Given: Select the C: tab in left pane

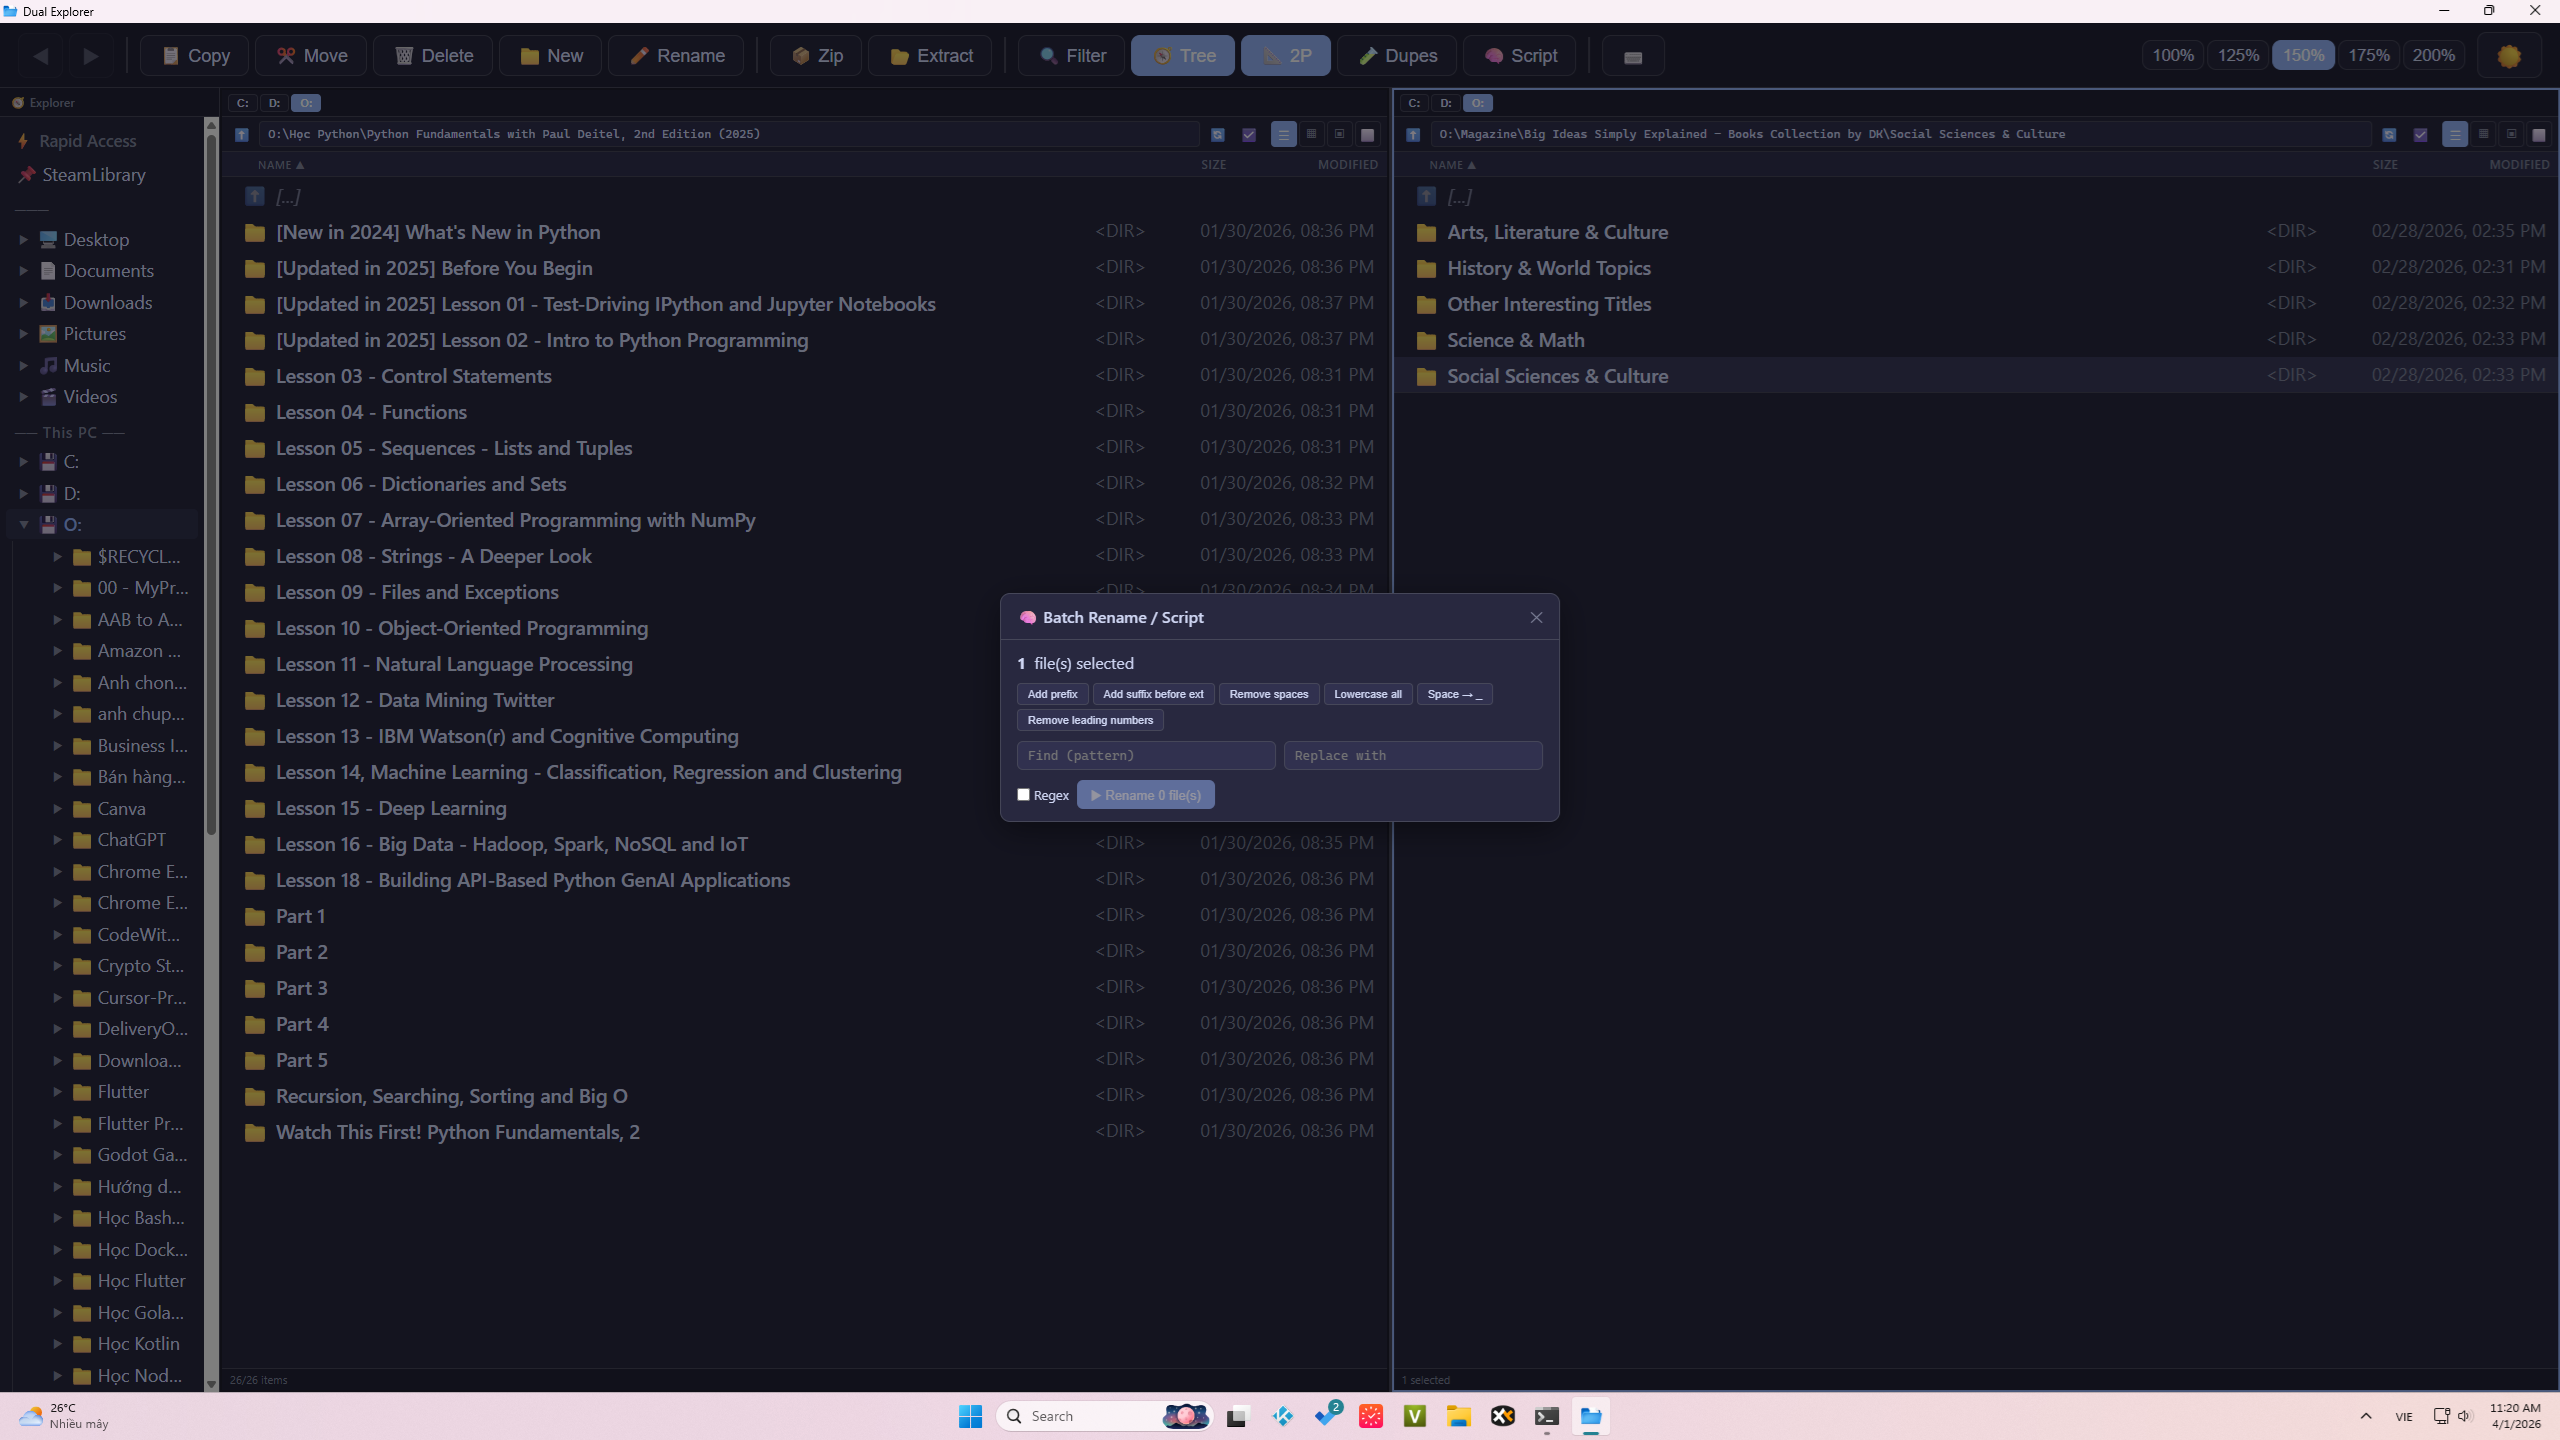Looking at the screenshot, I should 242,103.
